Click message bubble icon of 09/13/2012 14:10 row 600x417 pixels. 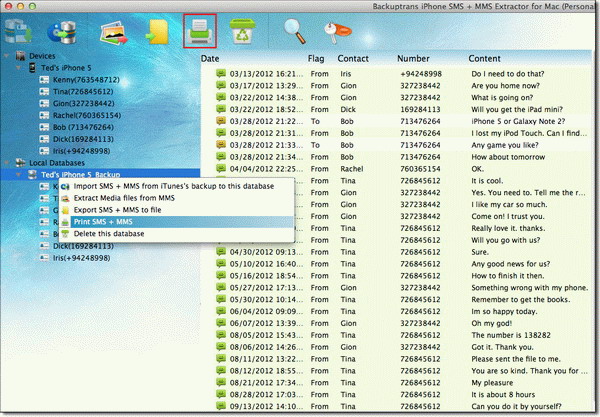pyautogui.click(x=221, y=406)
